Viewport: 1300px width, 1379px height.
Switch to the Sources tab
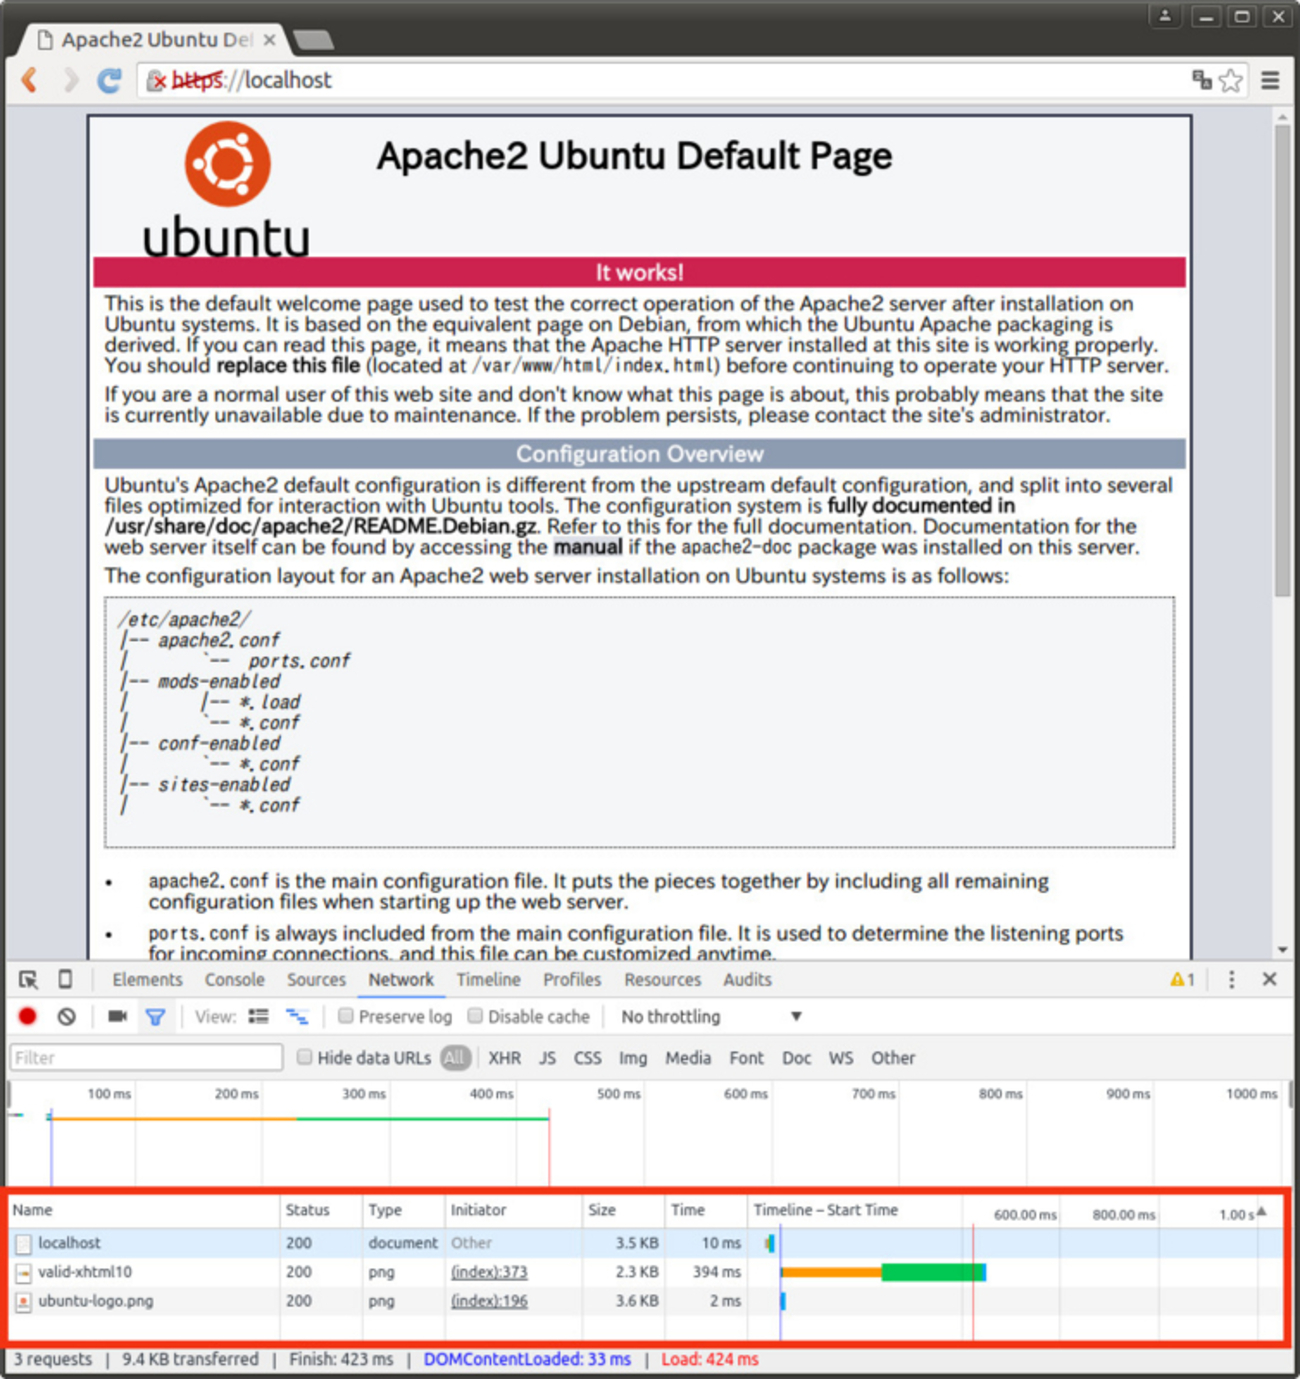click(x=316, y=980)
